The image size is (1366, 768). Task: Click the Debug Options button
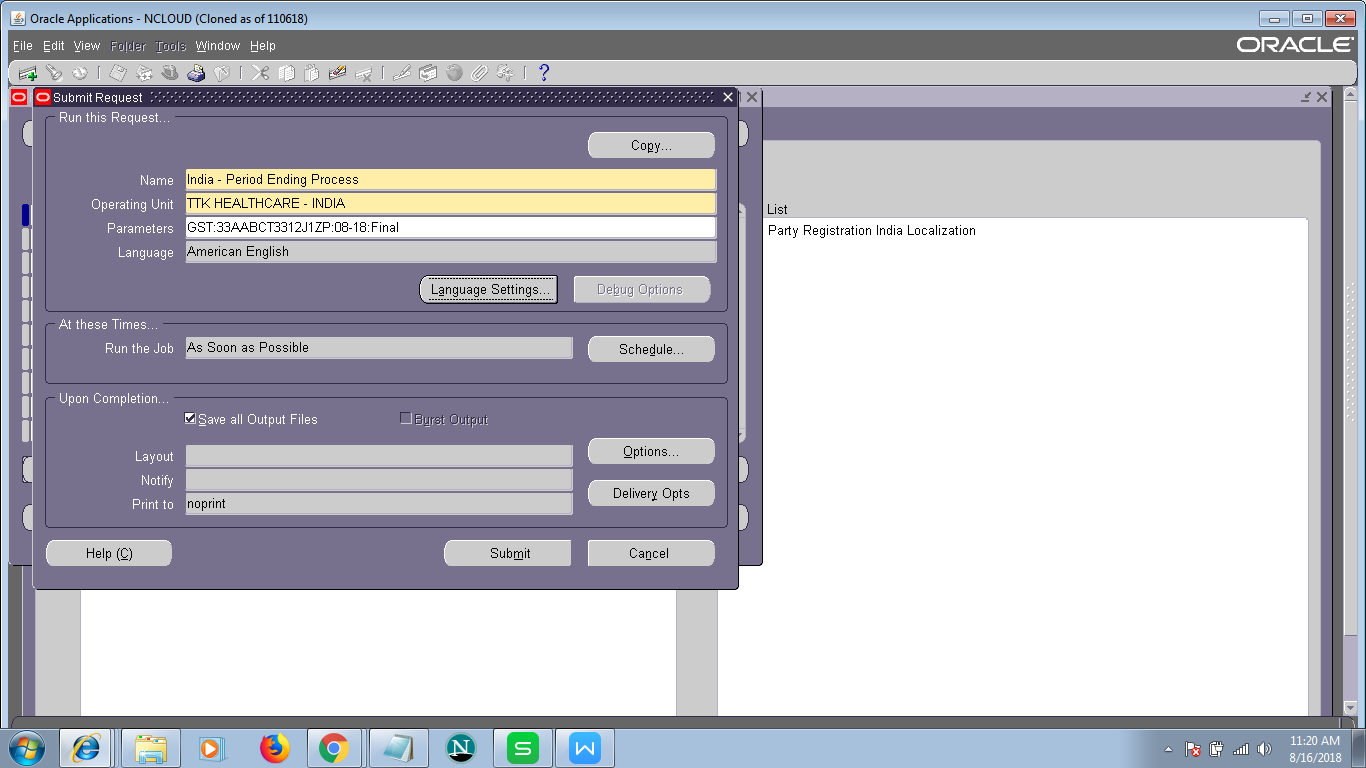[642, 289]
